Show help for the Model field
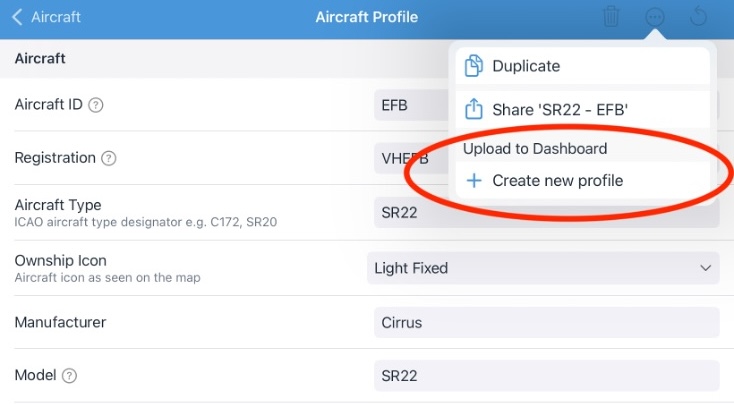The height and width of the screenshot is (404, 734). coord(69,376)
